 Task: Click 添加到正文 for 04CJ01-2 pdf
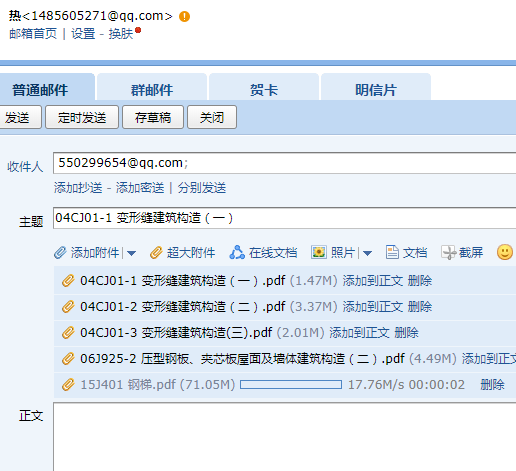coord(373,307)
